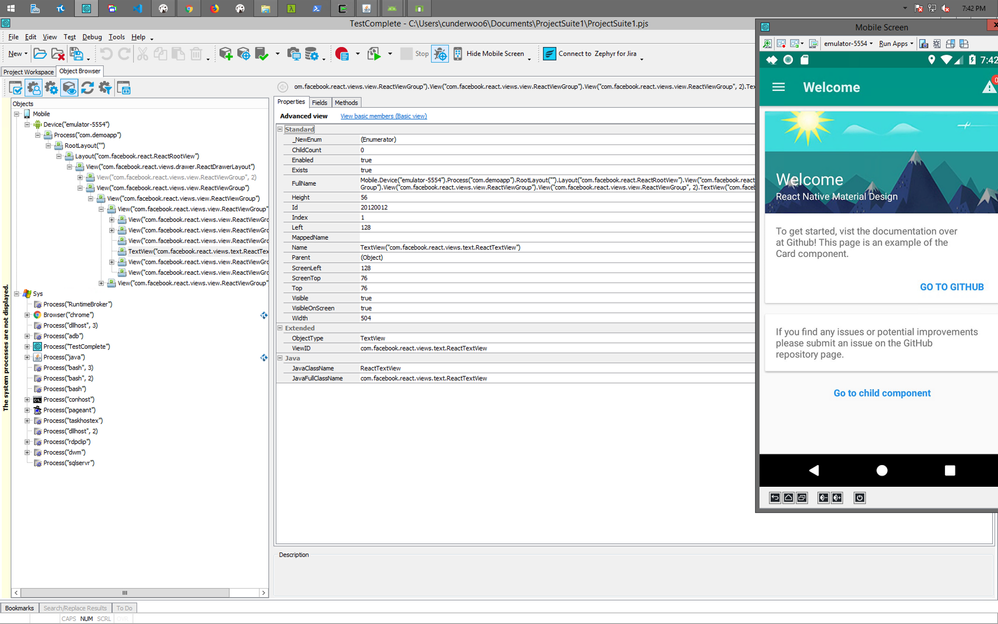
Task: Click the Chrome icon in the taskbar
Action: pos(189,8)
